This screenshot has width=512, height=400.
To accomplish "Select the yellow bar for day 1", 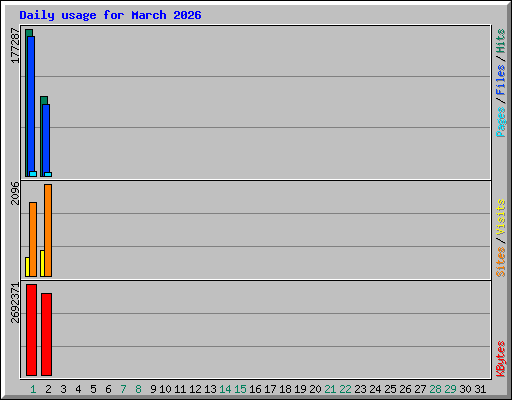I will (x=27, y=267).
